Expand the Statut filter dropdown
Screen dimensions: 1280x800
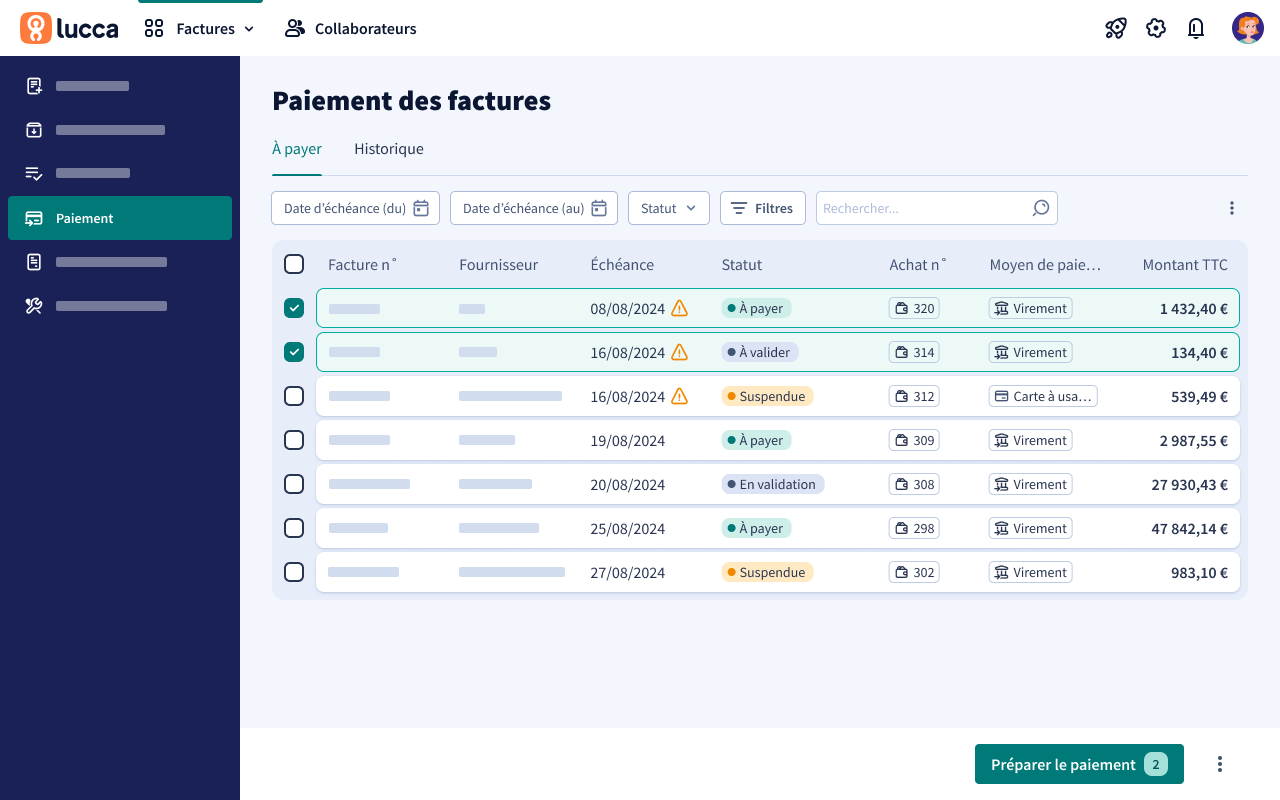pyautogui.click(x=668, y=208)
